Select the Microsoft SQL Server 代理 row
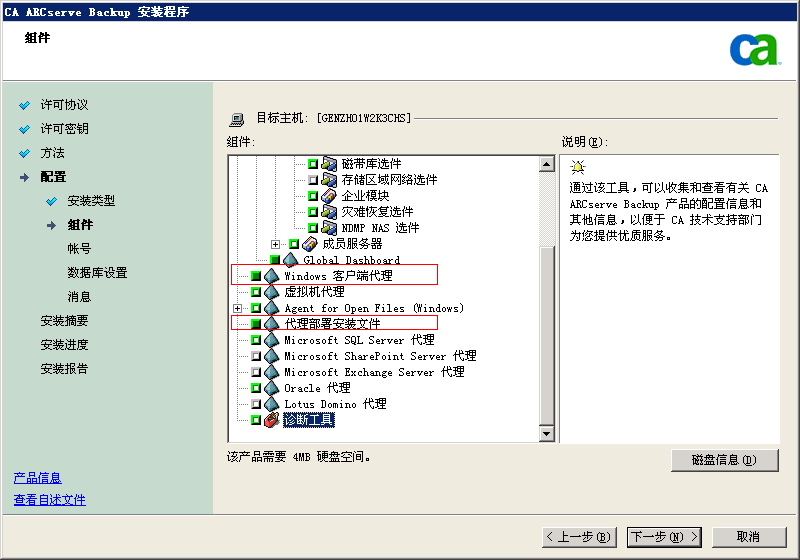Viewport: 800px width, 560px height. pyautogui.click(x=359, y=340)
